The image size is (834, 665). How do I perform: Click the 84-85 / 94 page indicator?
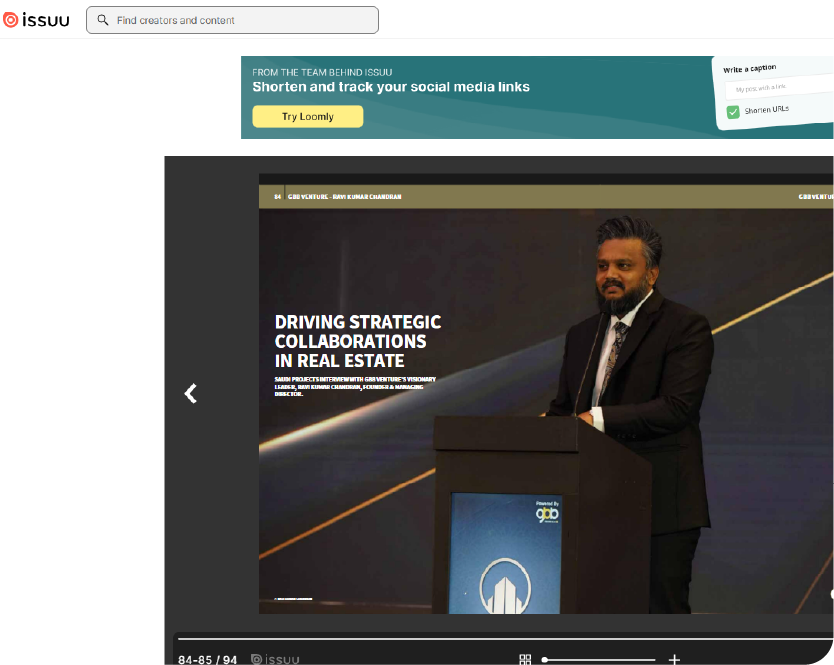207,659
